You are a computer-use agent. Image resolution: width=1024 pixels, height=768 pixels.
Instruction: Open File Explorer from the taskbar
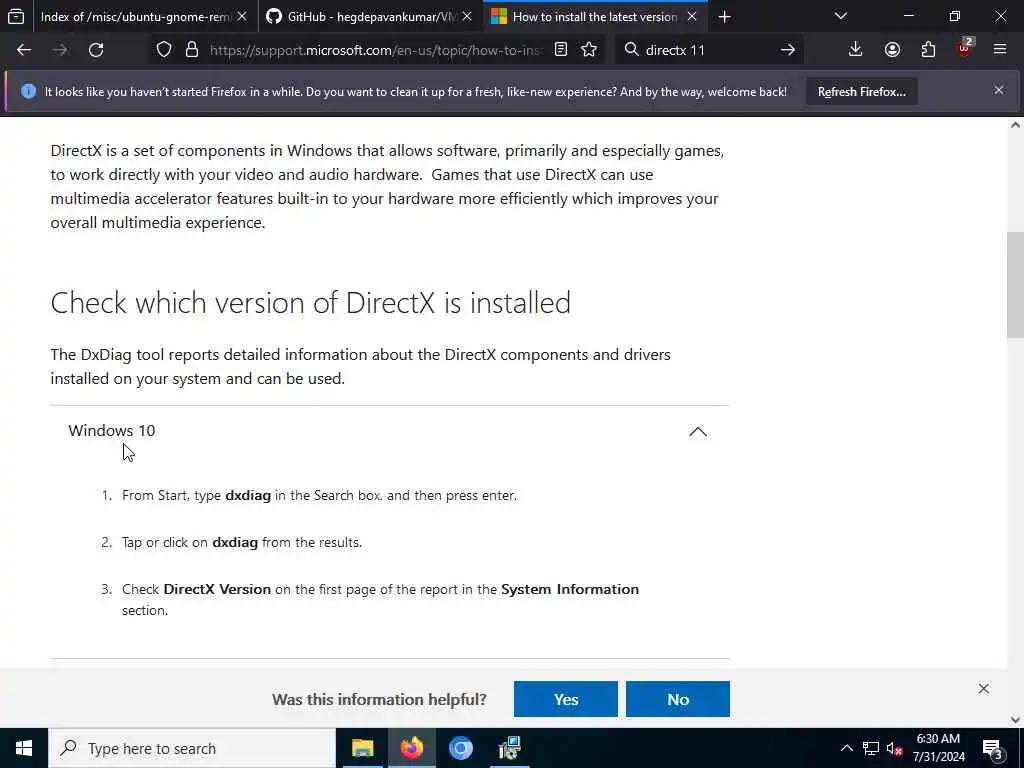click(x=362, y=748)
